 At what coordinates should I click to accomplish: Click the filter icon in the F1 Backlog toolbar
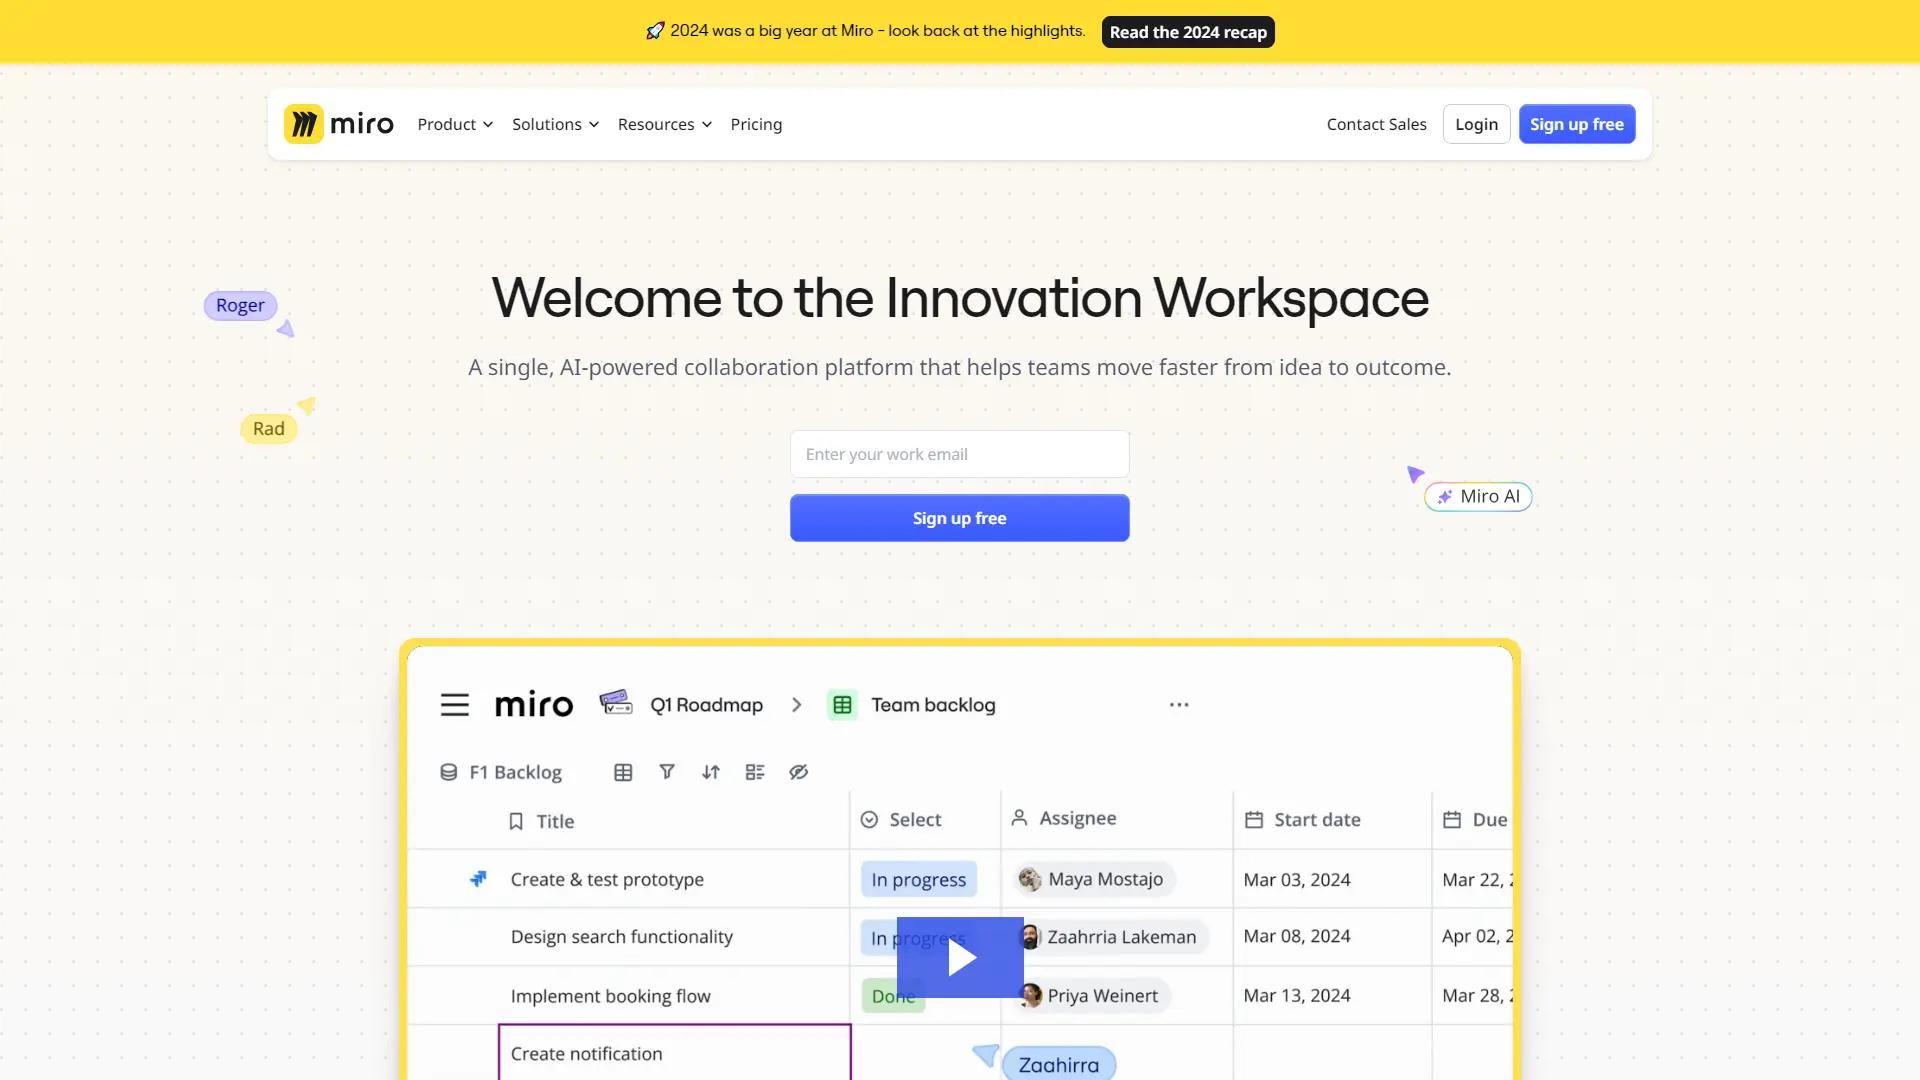[x=667, y=772]
